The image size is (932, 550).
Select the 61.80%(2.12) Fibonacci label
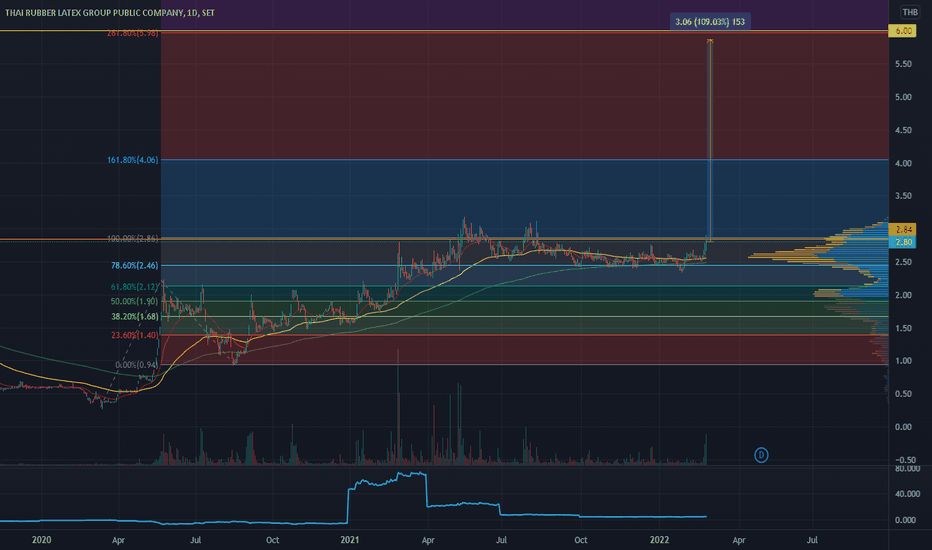coord(134,287)
